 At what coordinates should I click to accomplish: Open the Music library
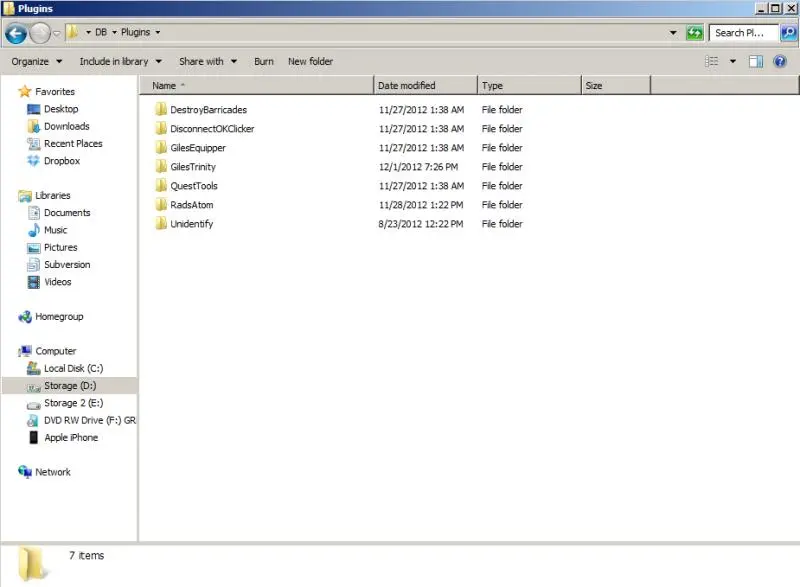(x=55, y=231)
